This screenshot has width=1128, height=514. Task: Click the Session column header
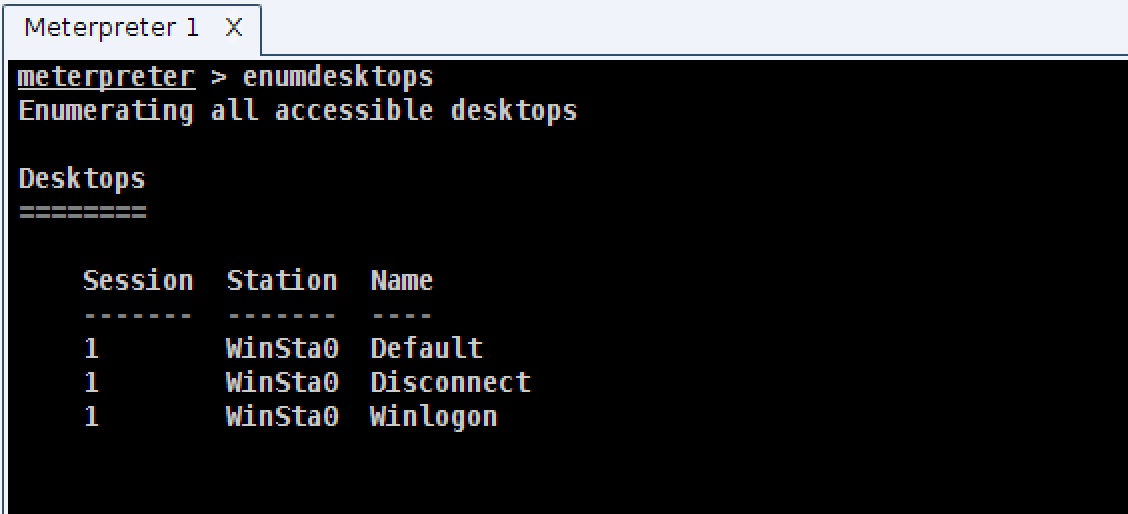pyautogui.click(x=138, y=281)
